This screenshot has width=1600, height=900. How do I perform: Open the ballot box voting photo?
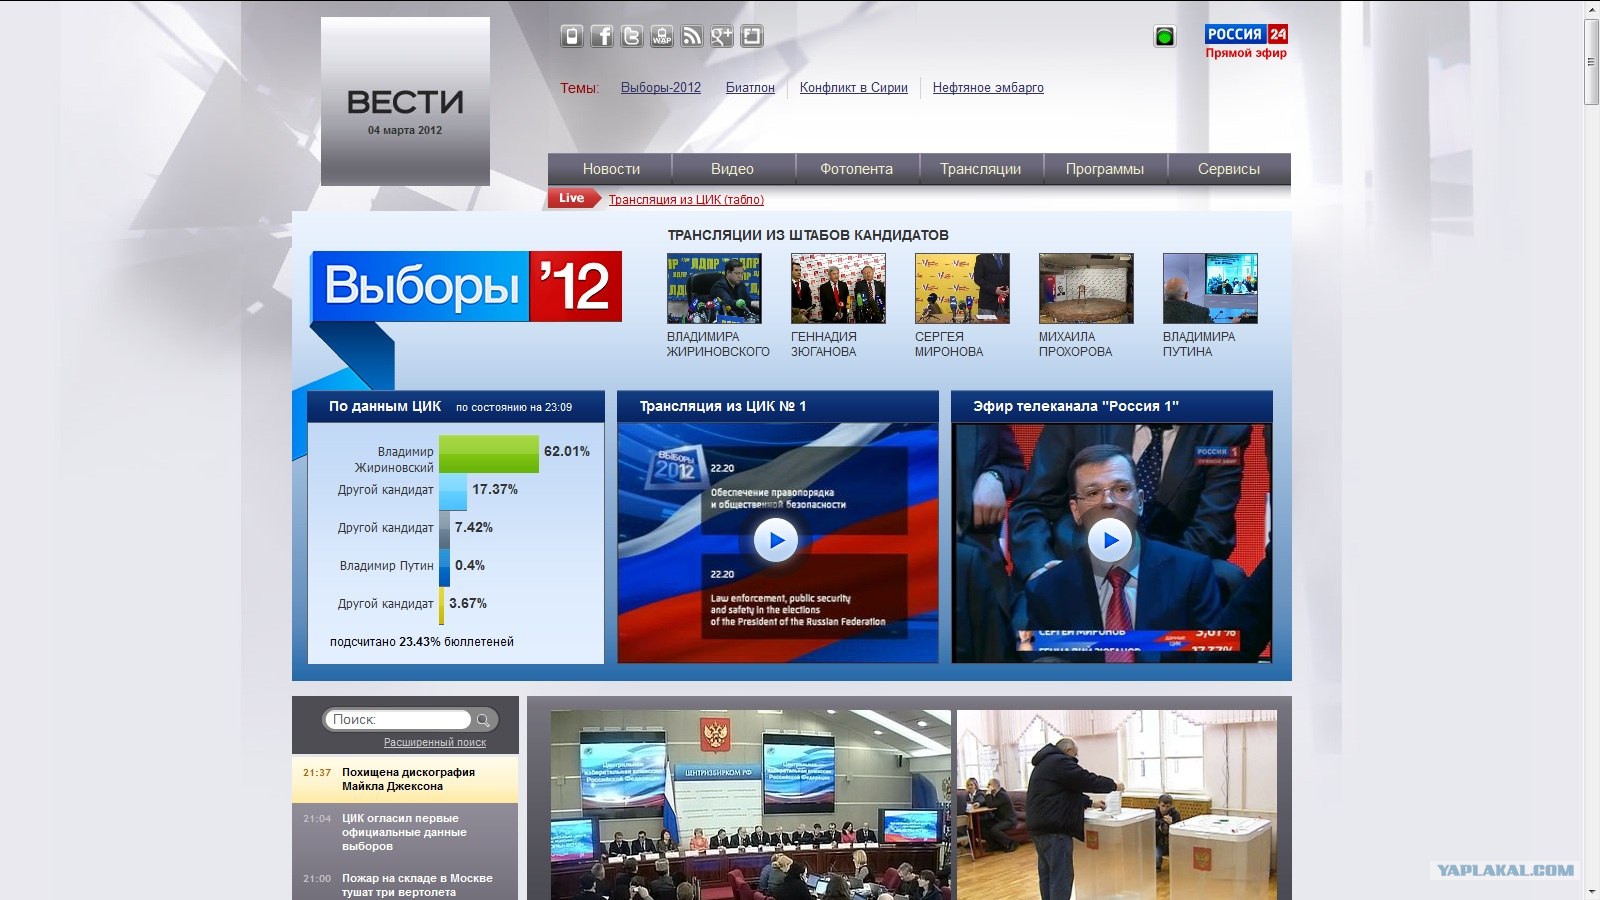(1117, 805)
